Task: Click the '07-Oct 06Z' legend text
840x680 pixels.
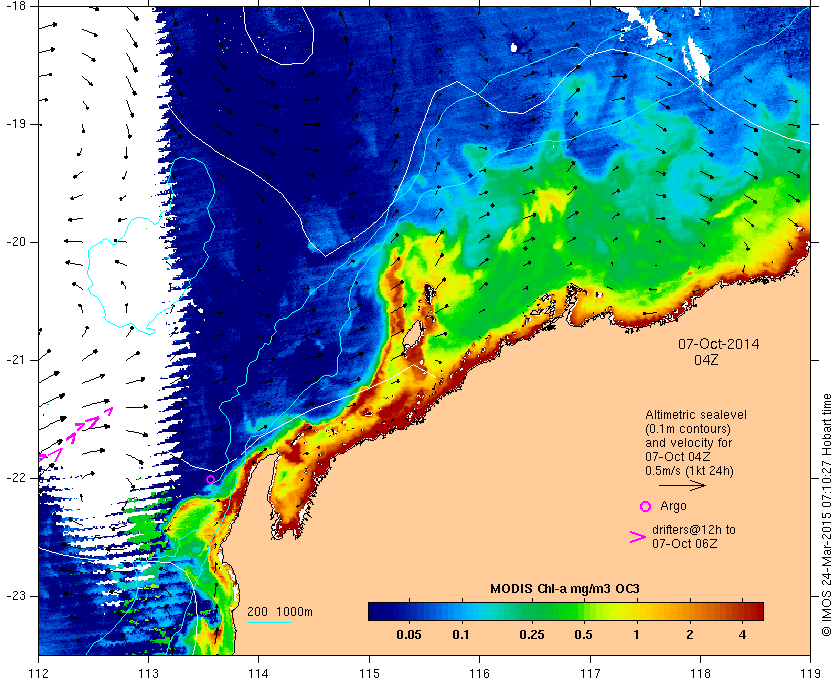Action: pos(685,543)
